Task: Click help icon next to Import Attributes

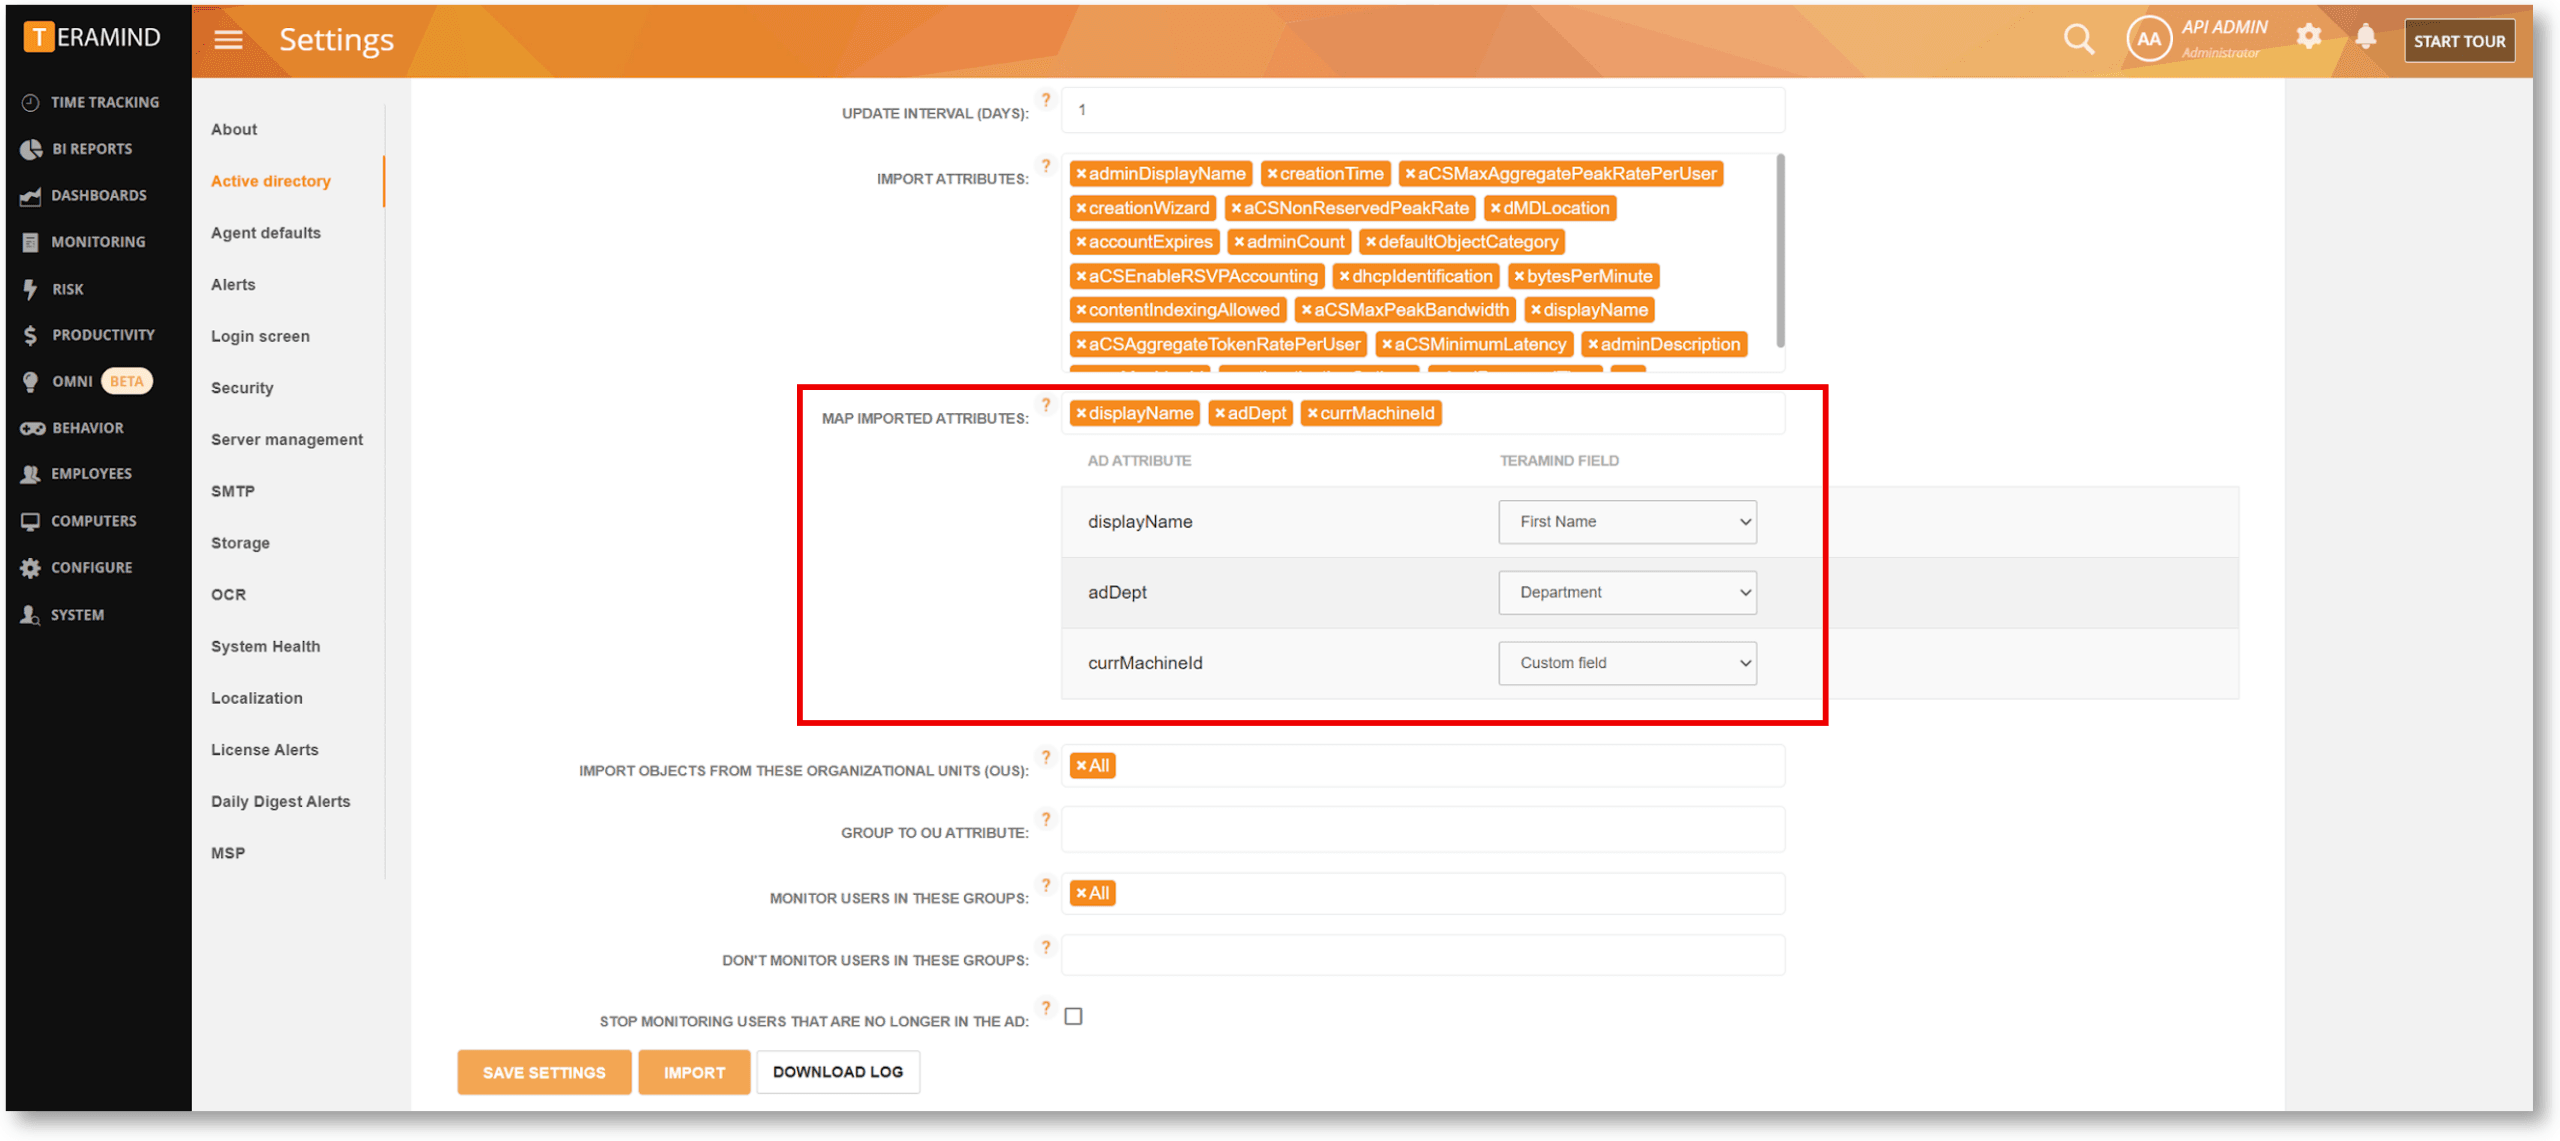Action: 1046,166
